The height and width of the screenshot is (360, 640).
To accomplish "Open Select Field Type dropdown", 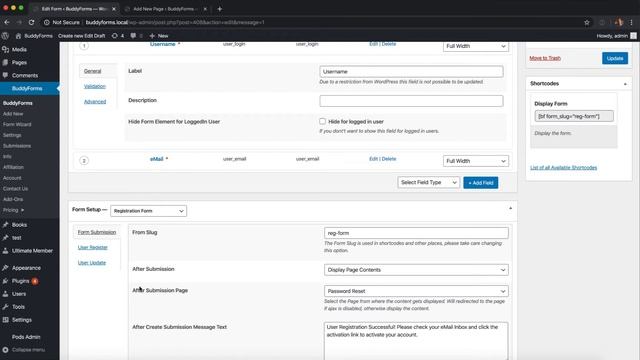I will click(x=429, y=182).
